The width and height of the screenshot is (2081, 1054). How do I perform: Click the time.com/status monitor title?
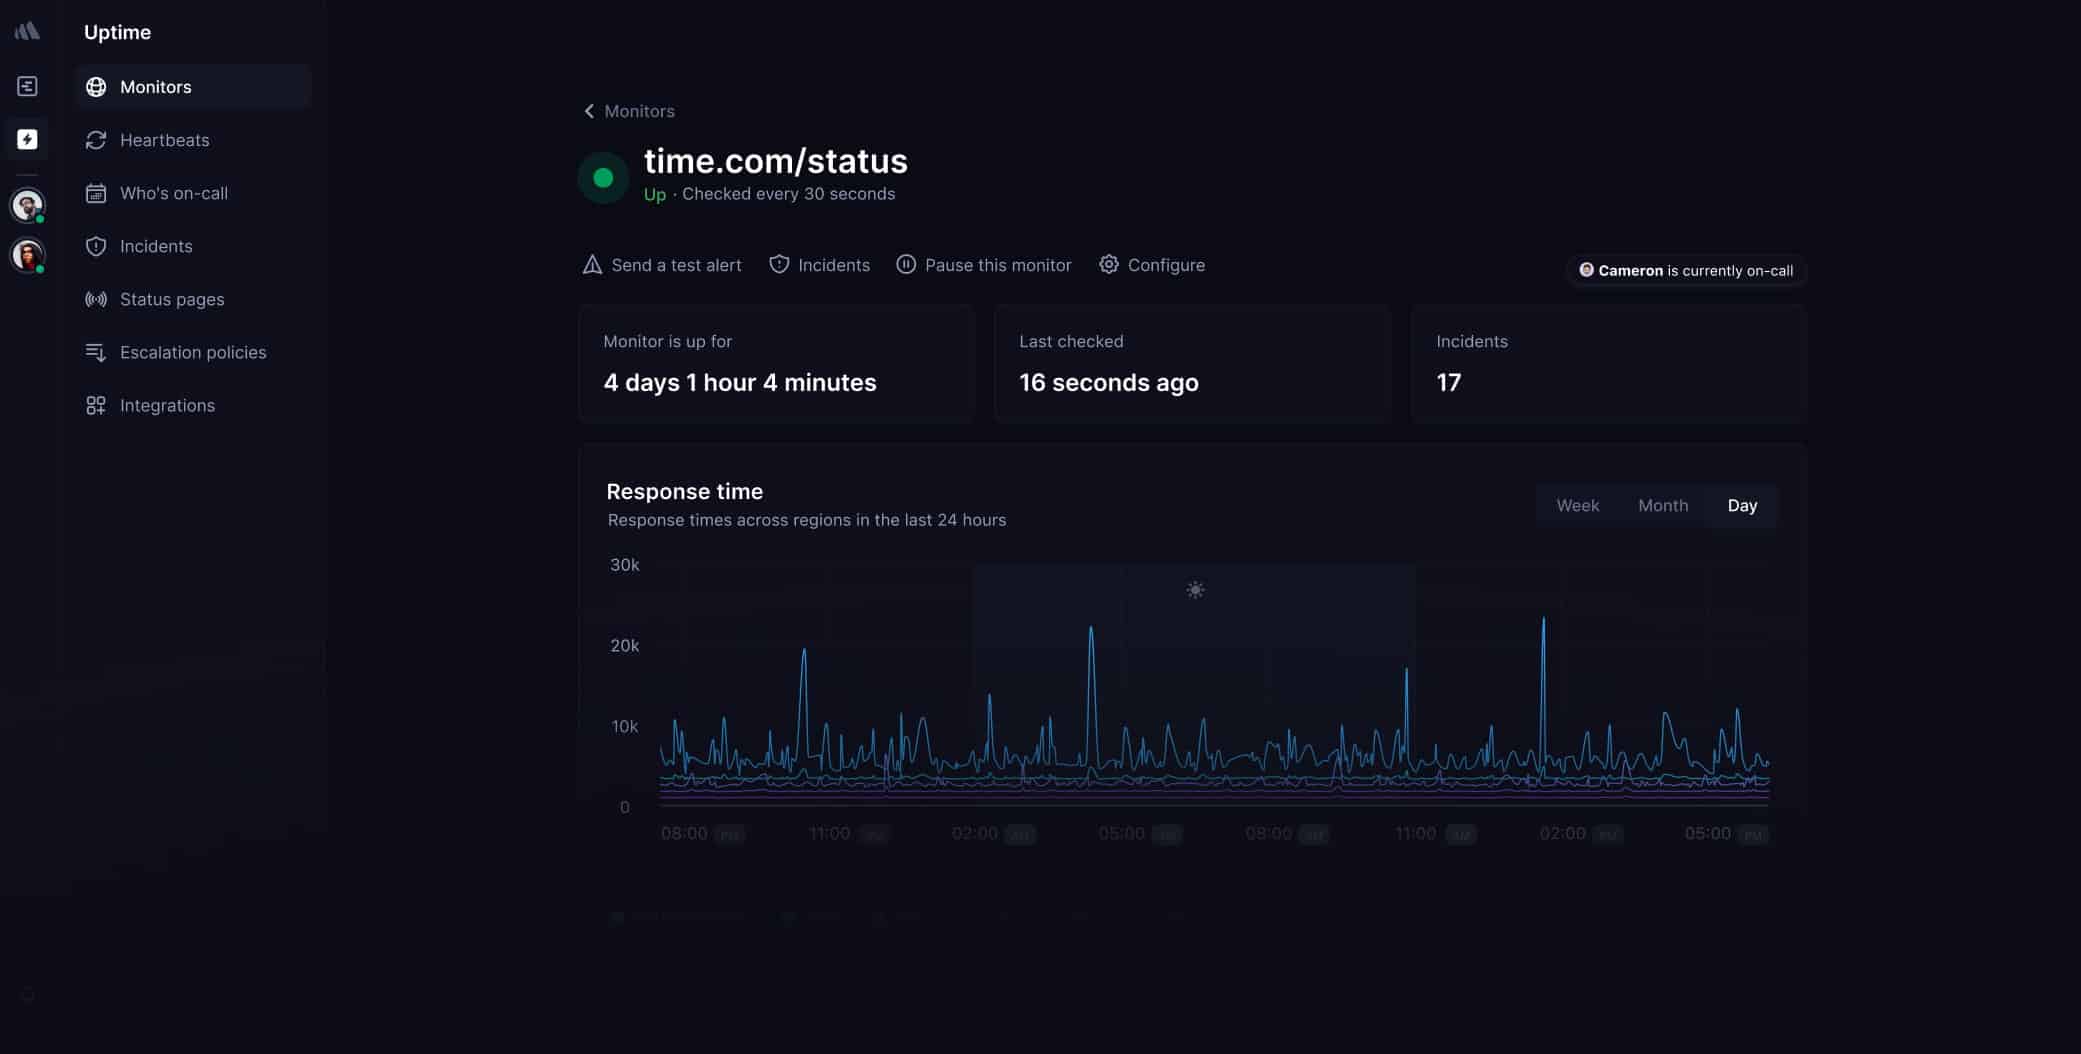776,161
